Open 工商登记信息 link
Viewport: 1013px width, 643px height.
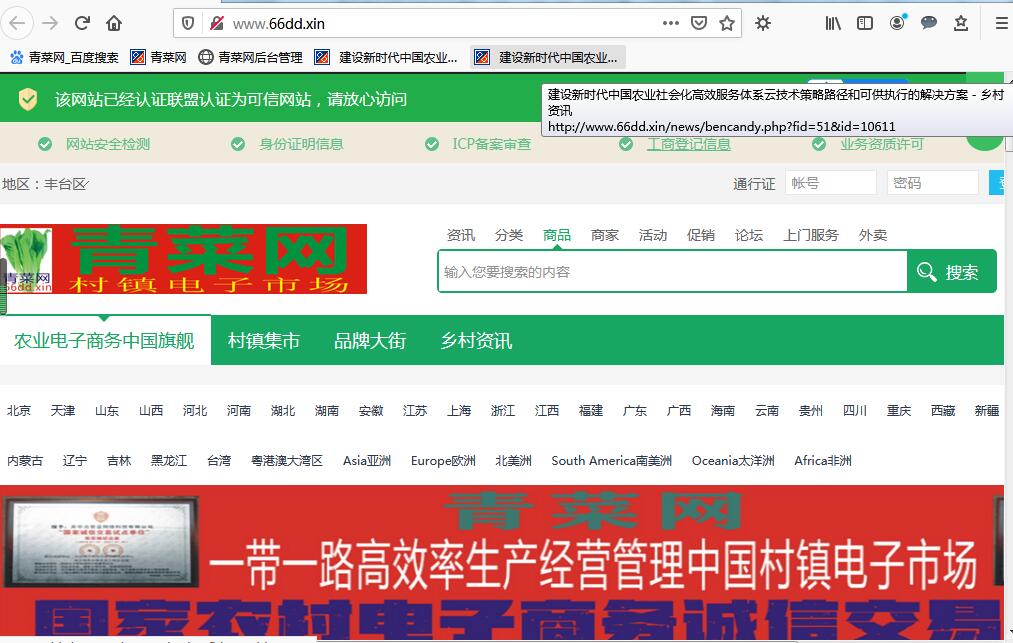click(x=689, y=144)
